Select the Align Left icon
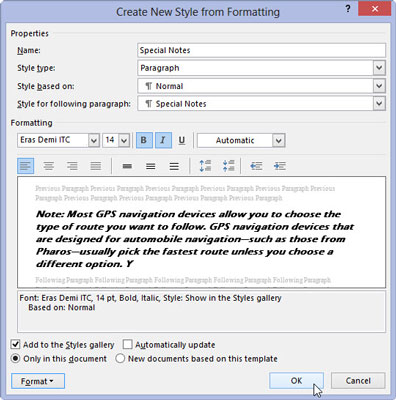This screenshot has width=396, height=400. [x=26, y=166]
